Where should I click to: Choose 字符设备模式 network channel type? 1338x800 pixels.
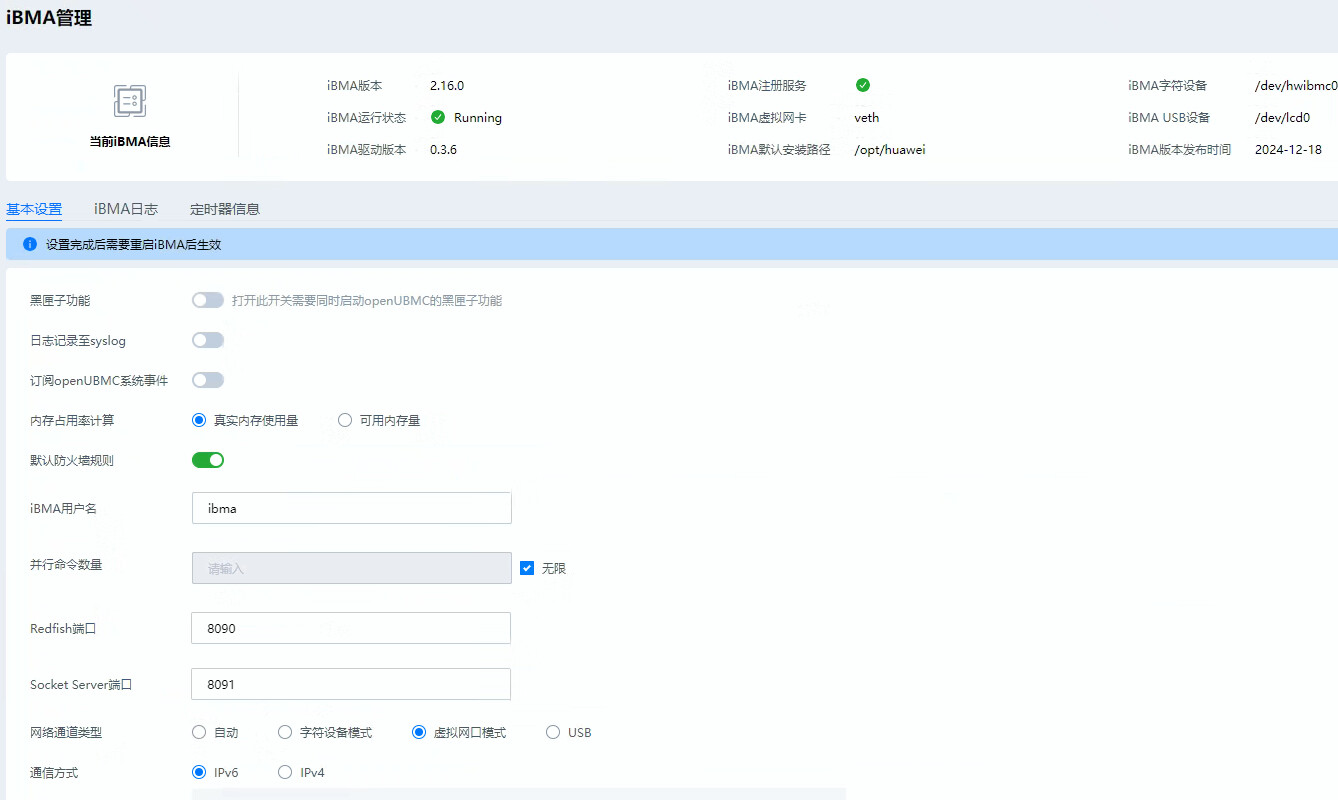coord(285,732)
